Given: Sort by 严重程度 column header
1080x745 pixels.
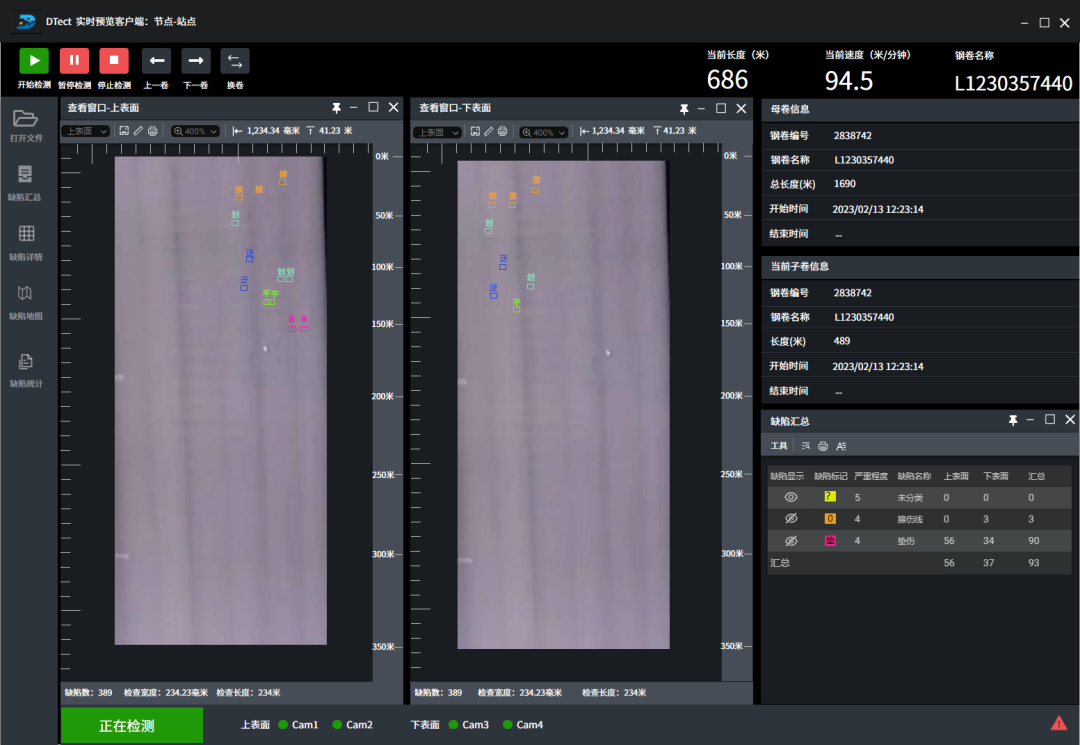Looking at the screenshot, I should pos(871,476).
